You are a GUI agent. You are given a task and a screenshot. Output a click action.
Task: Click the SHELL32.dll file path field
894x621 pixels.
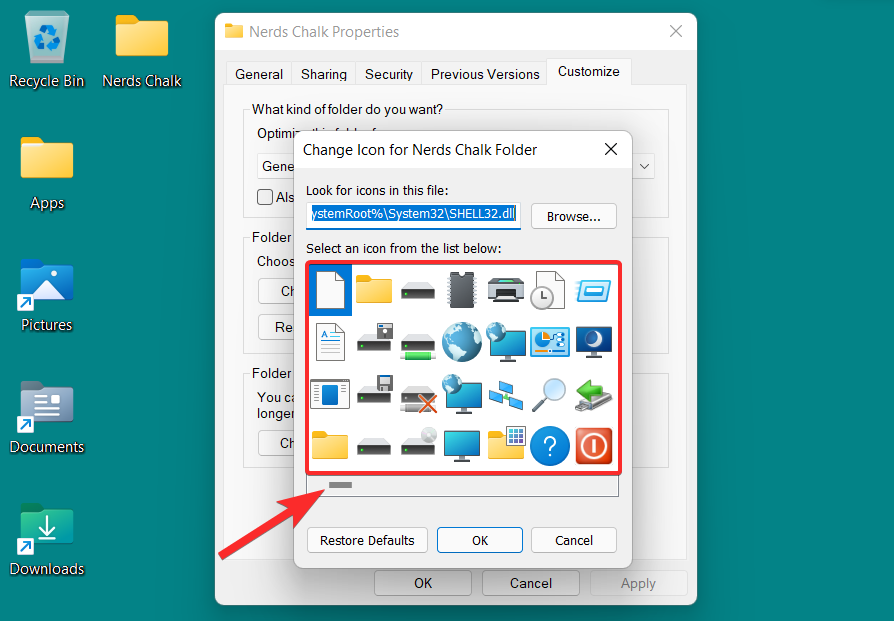coord(413,216)
